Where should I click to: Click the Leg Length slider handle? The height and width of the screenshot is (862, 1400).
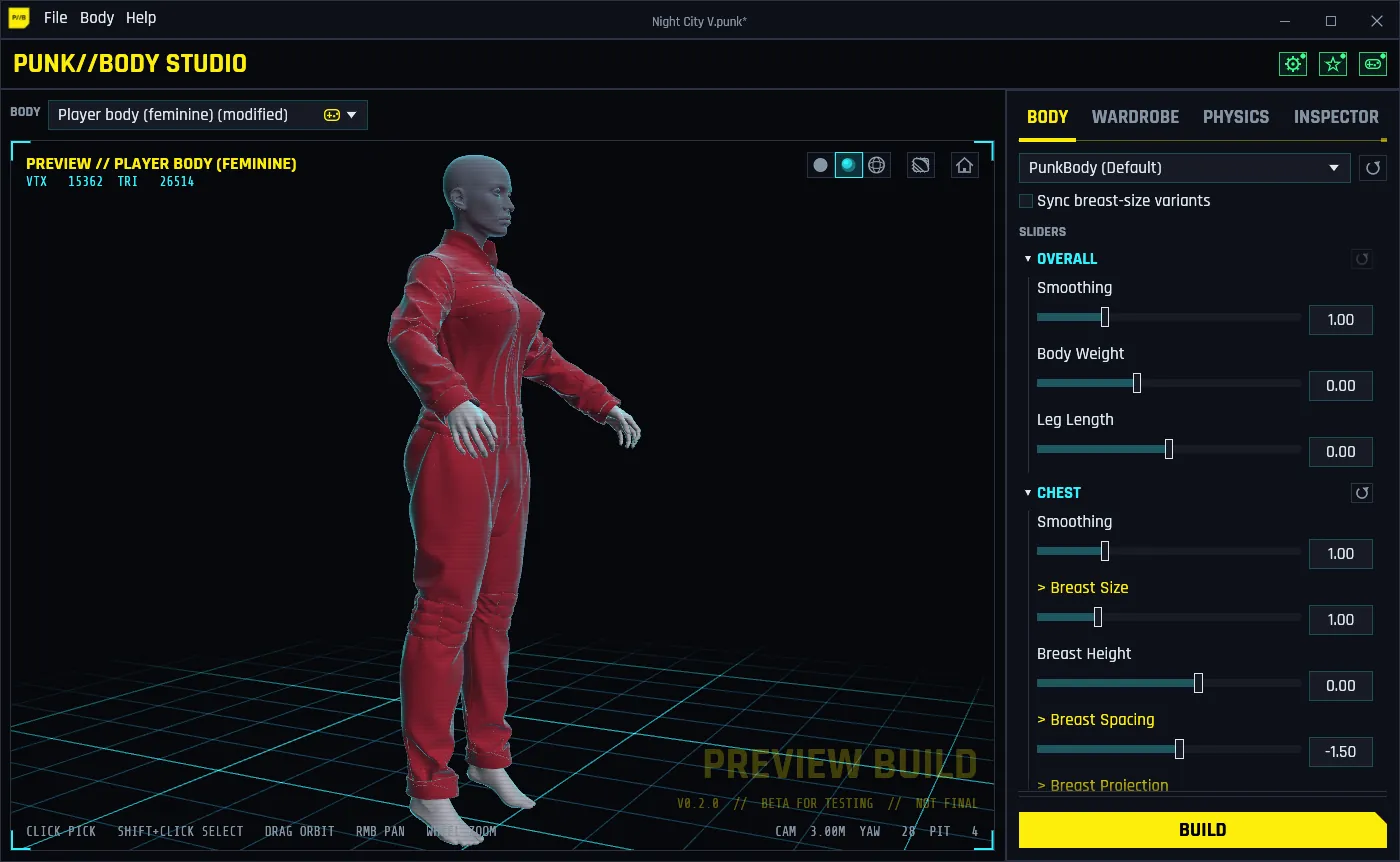(x=1169, y=450)
